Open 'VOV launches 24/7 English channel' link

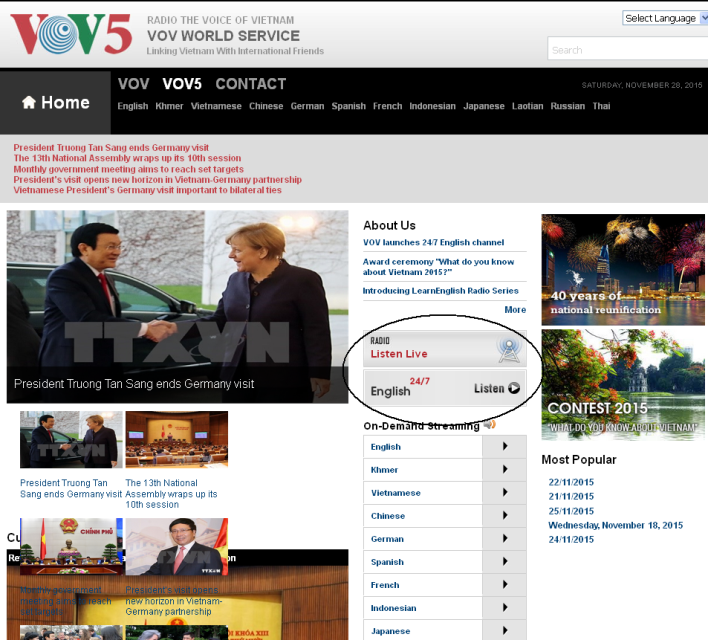[433, 242]
